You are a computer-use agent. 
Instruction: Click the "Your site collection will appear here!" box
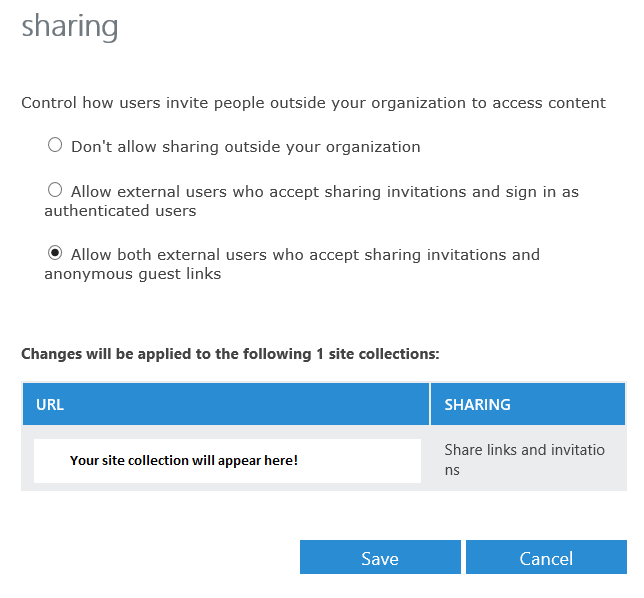227,461
